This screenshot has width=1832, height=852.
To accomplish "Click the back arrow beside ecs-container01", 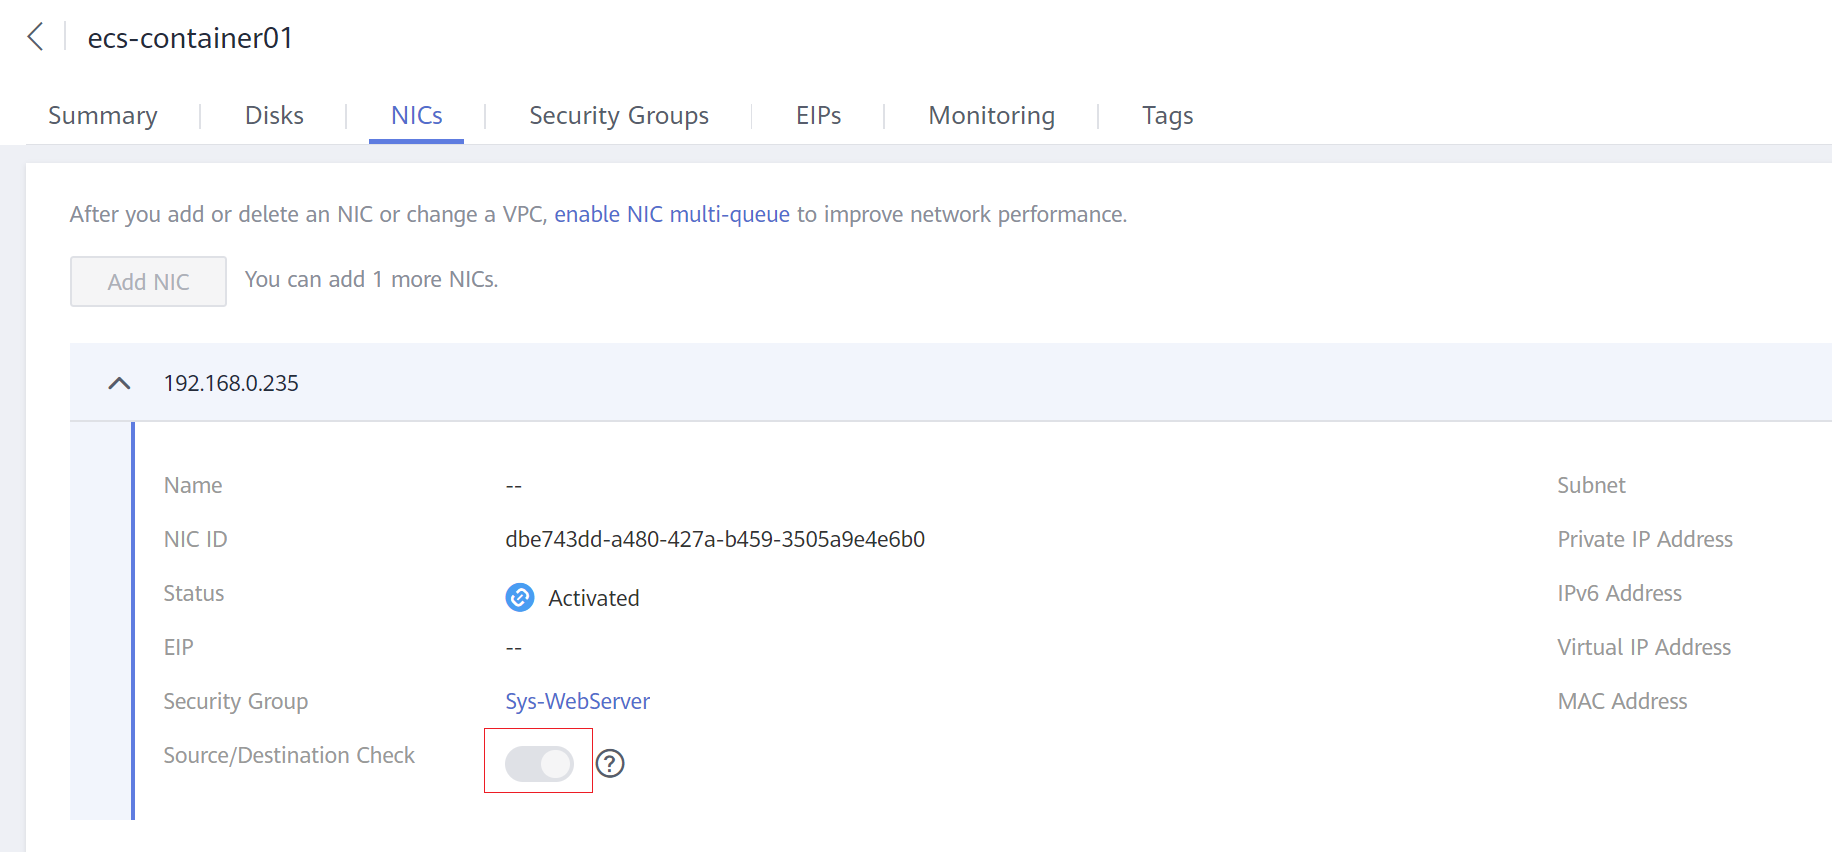I will (x=36, y=37).
